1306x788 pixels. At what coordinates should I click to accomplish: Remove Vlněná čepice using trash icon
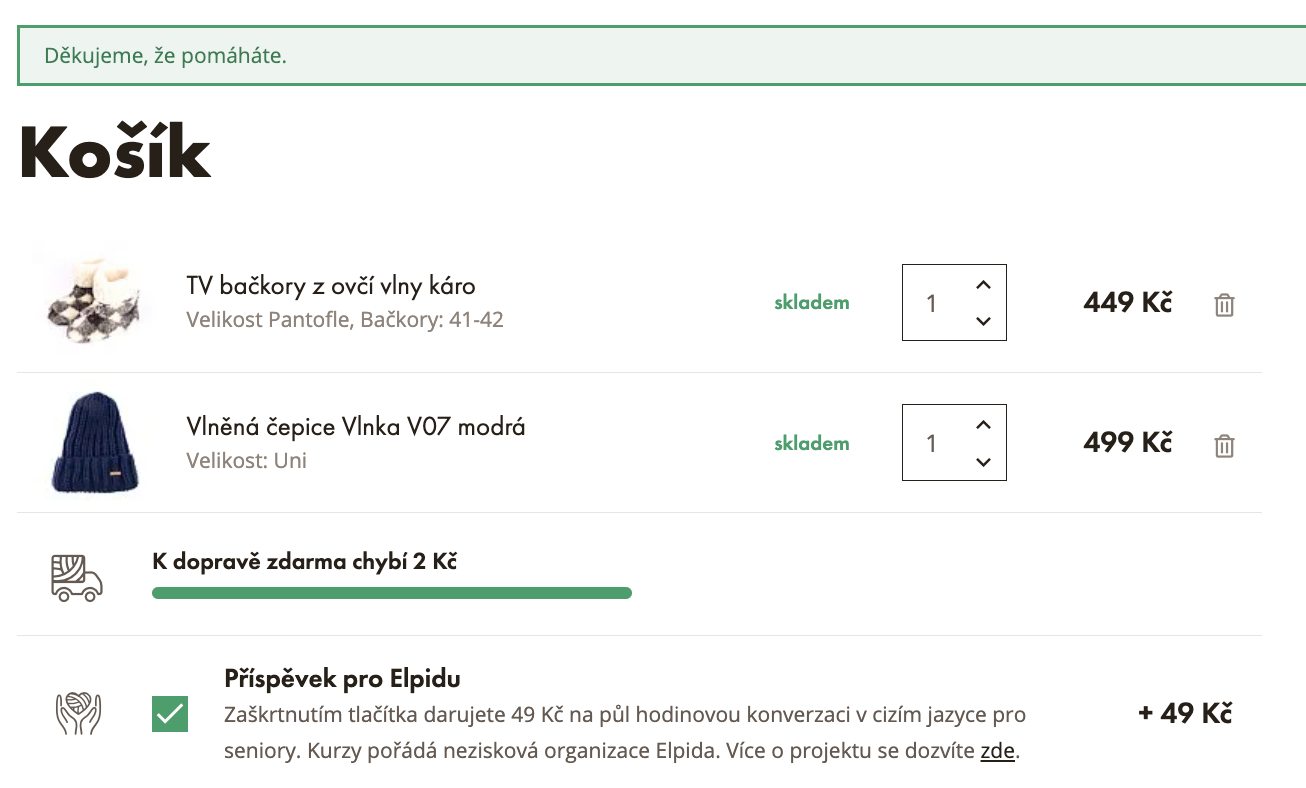(x=1224, y=446)
